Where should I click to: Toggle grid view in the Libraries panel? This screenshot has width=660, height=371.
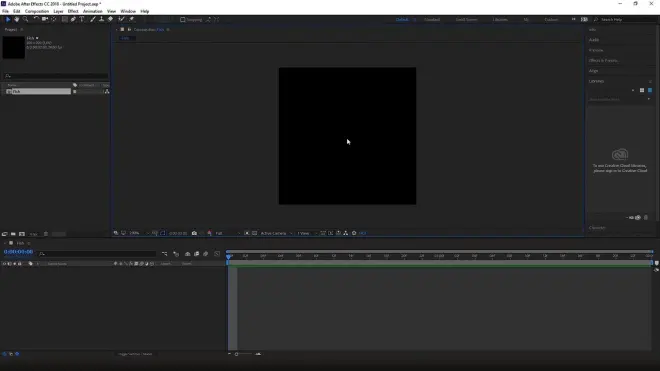click(x=642, y=90)
